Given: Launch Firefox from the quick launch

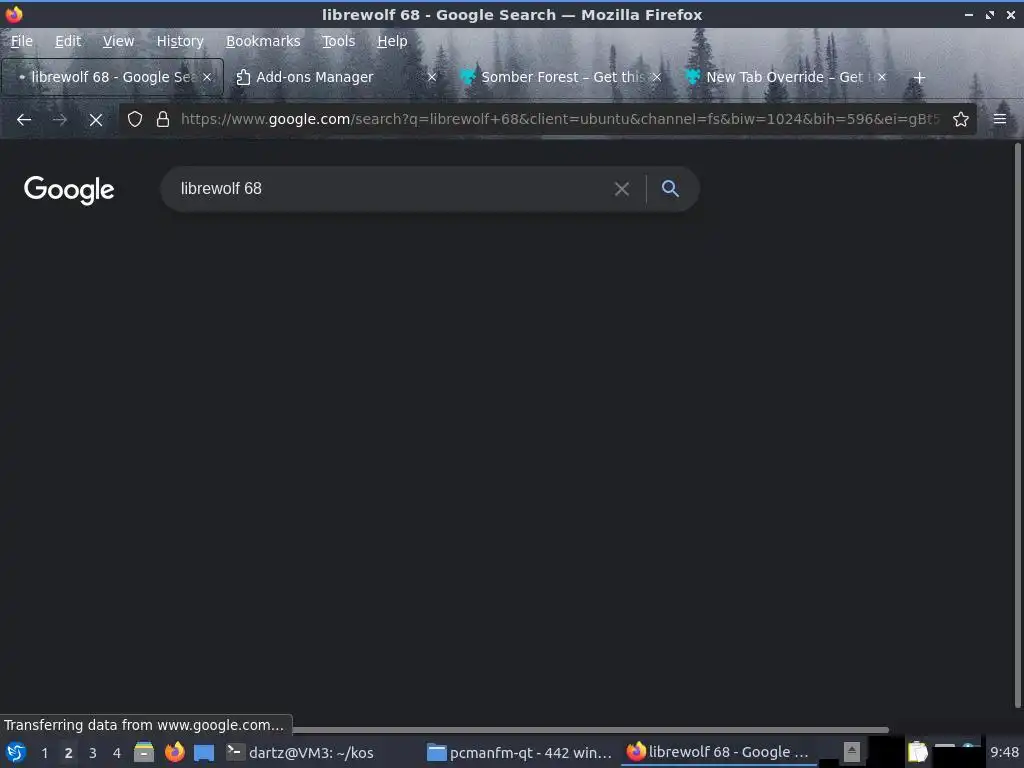Looking at the screenshot, I should pyautogui.click(x=174, y=752).
